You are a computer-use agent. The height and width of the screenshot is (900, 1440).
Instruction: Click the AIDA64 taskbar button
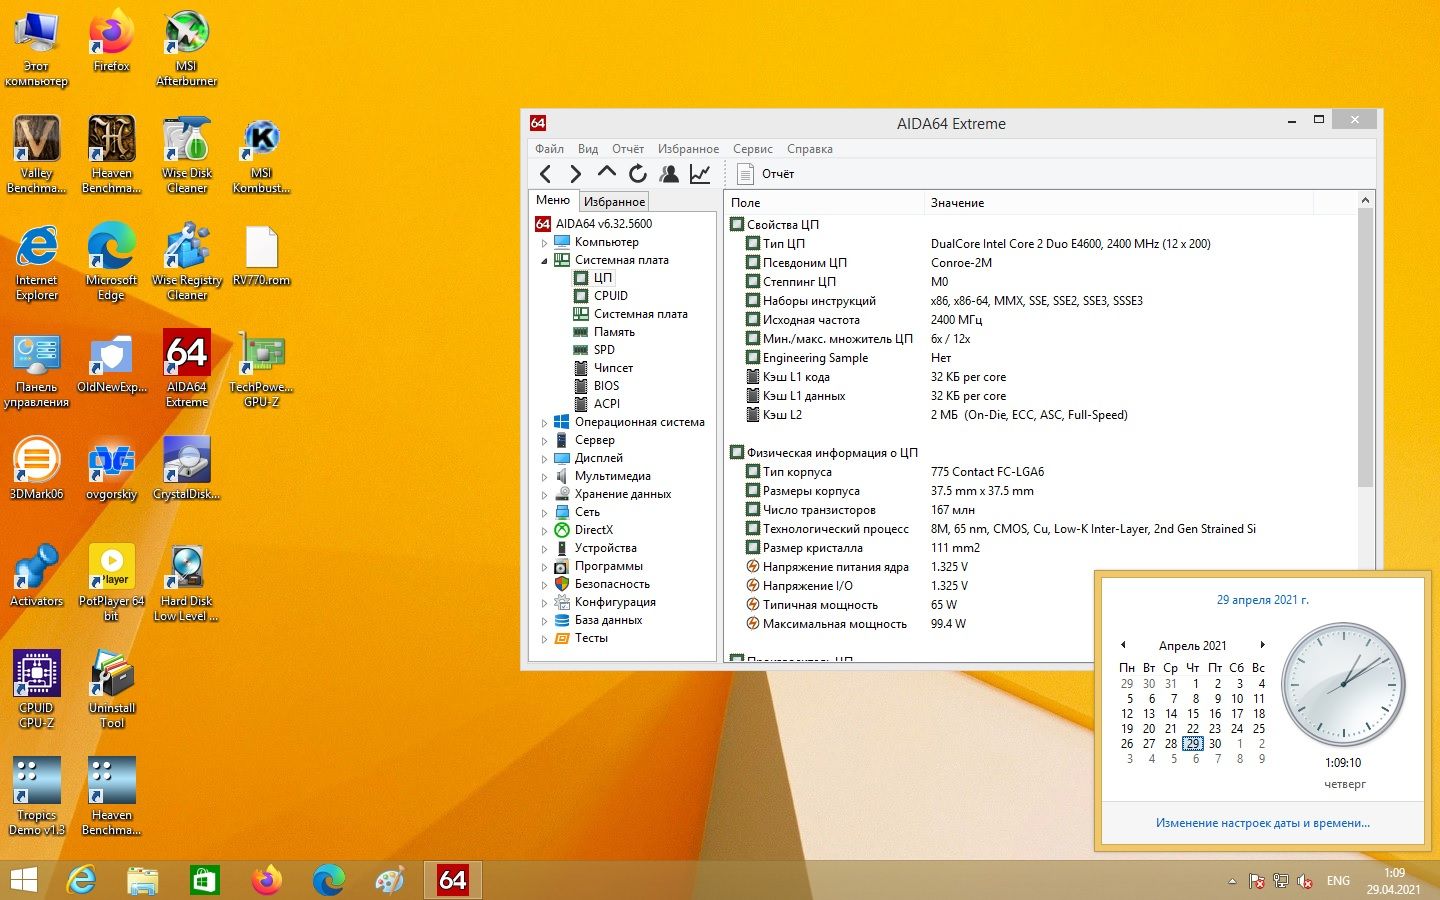pyautogui.click(x=452, y=880)
